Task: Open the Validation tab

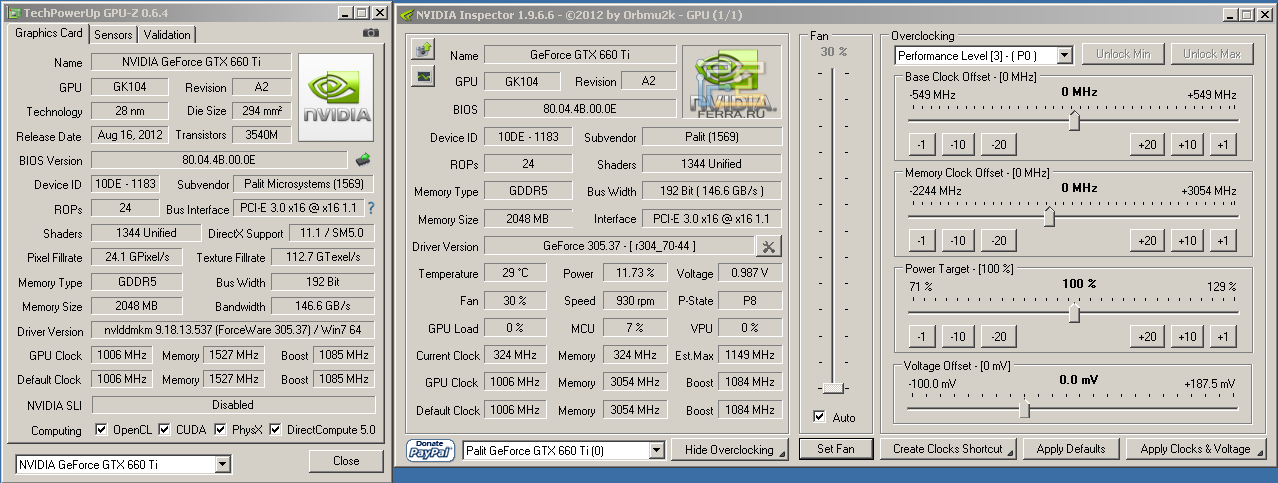Action: (x=167, y=34)
